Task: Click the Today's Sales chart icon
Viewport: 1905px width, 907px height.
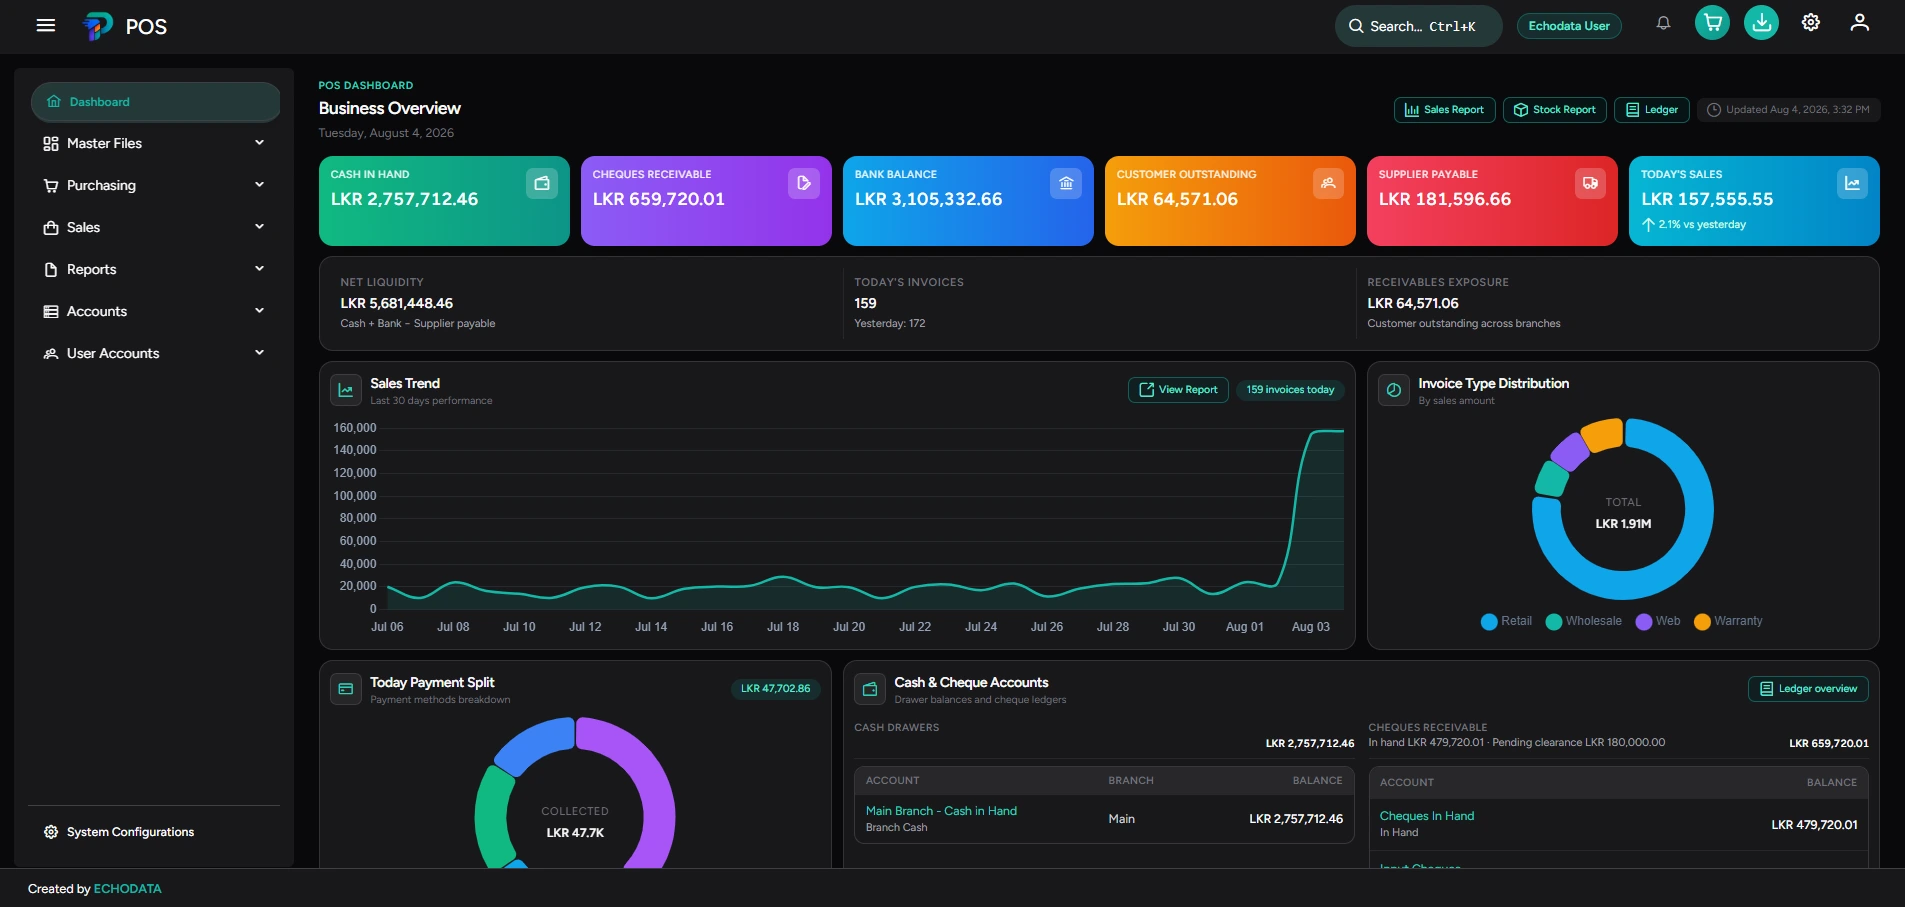Action: tap(1852, 183)
